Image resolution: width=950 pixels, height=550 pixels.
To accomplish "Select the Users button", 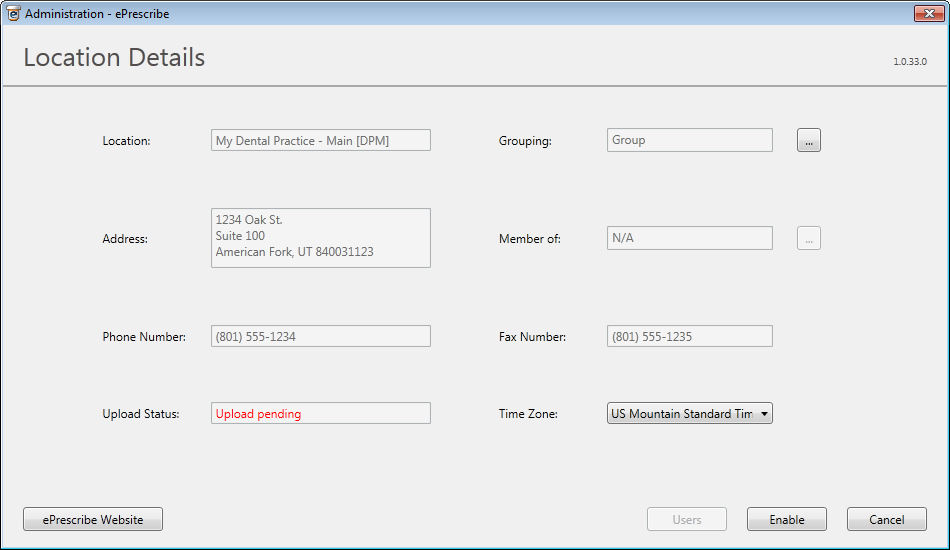I will pos(686,520).
